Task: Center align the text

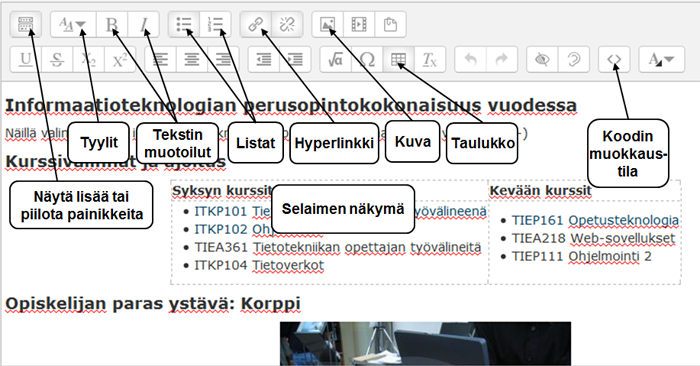Action: click(x=192, y=59)
